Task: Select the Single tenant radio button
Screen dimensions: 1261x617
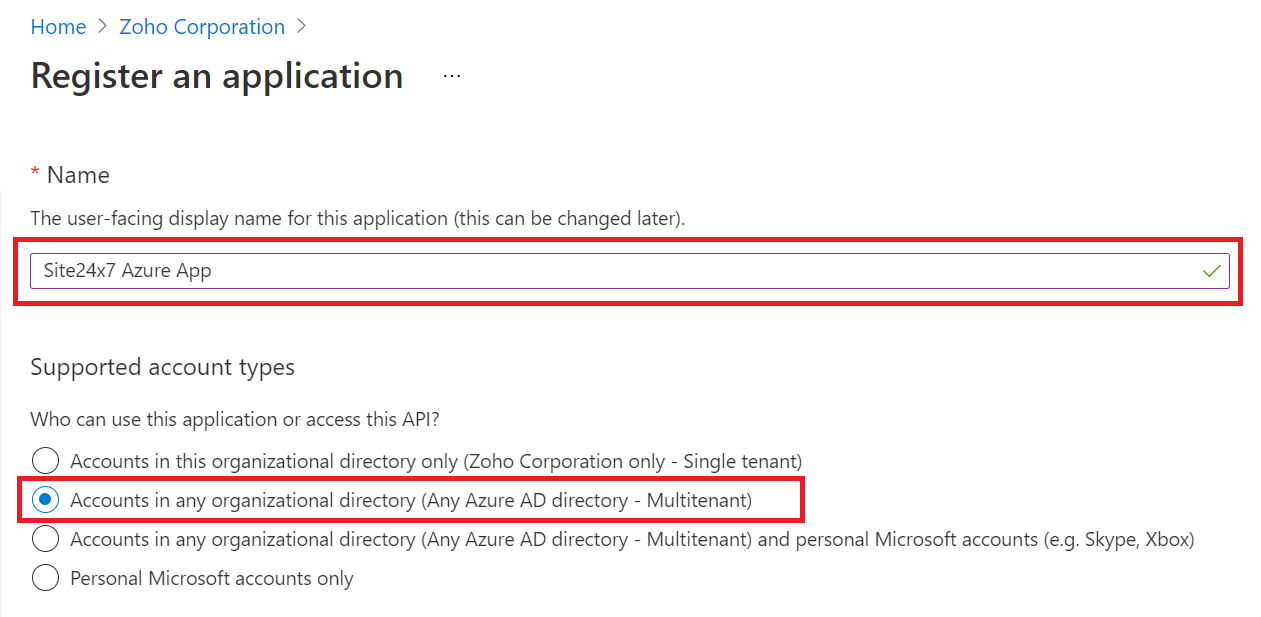Action: pyautogui.click(x=46, y=461)
